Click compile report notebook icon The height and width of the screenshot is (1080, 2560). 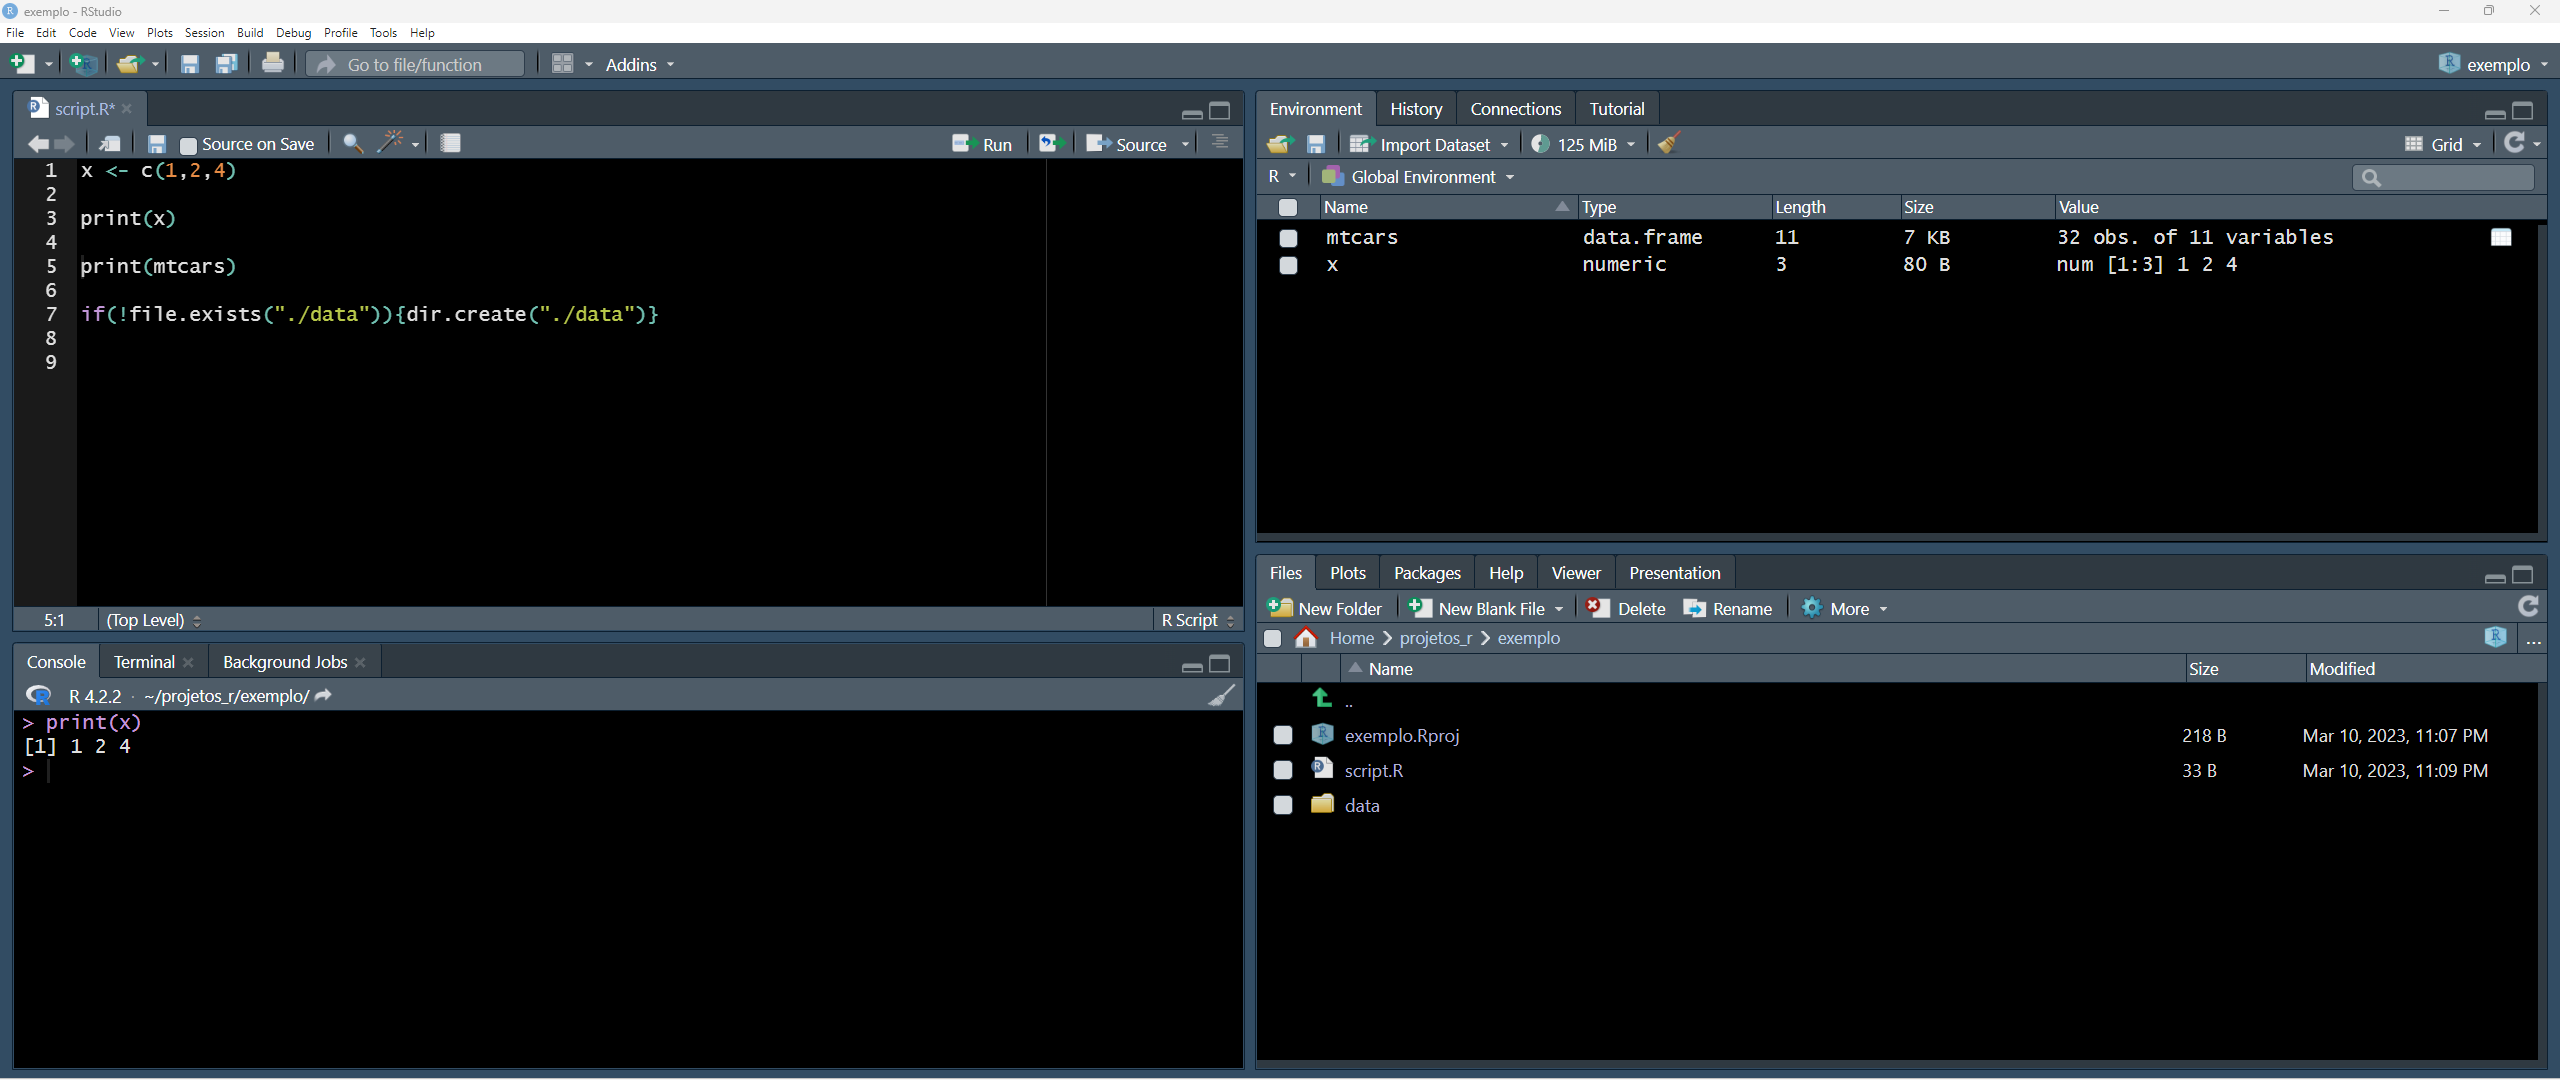[450, 143]
